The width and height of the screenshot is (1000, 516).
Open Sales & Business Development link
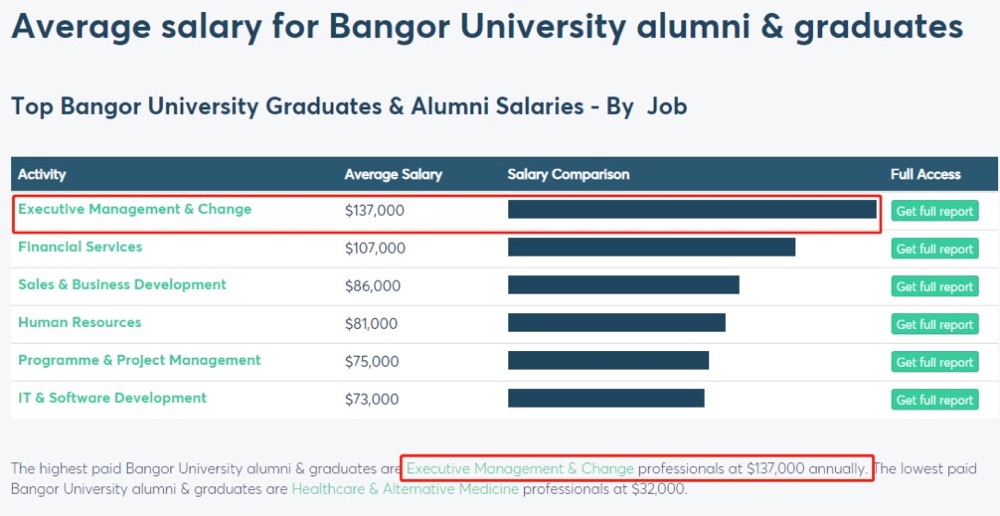[x=122, y=285]
